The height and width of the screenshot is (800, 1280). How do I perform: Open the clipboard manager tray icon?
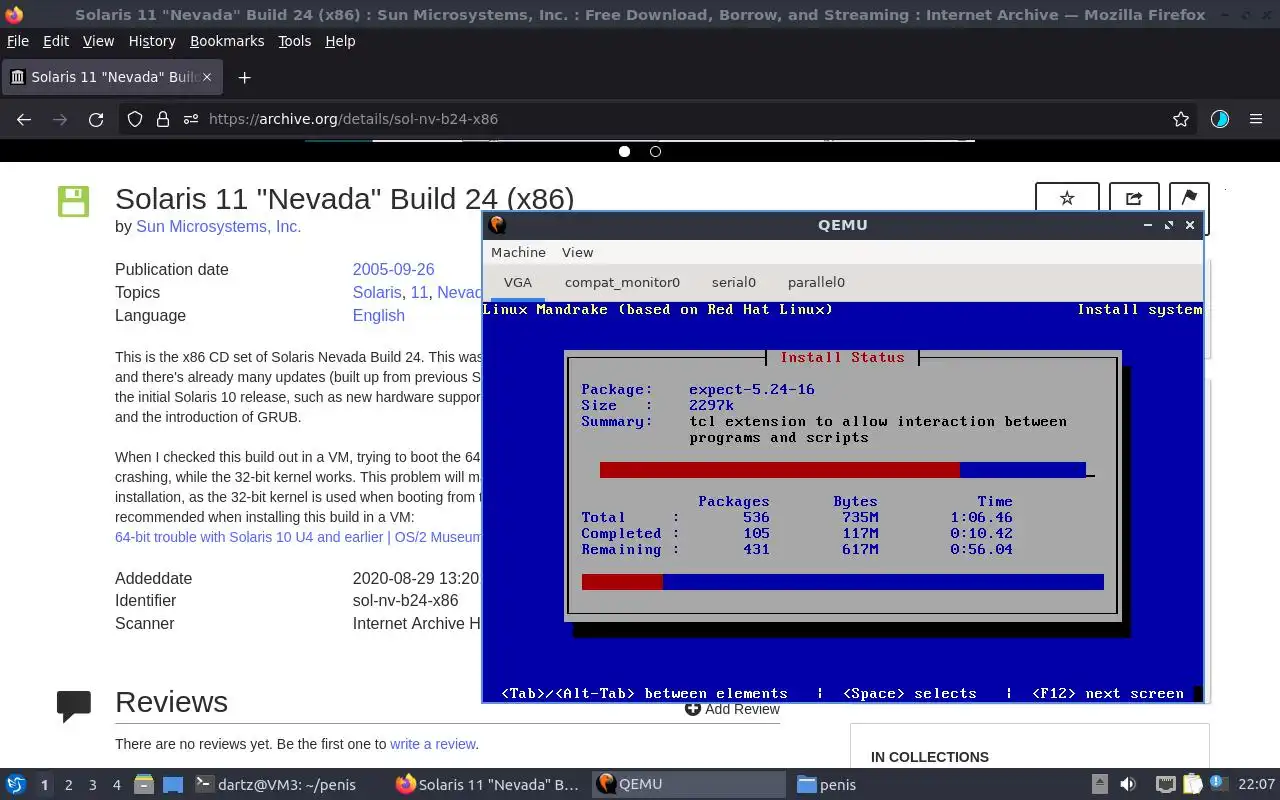[1193, 785]
